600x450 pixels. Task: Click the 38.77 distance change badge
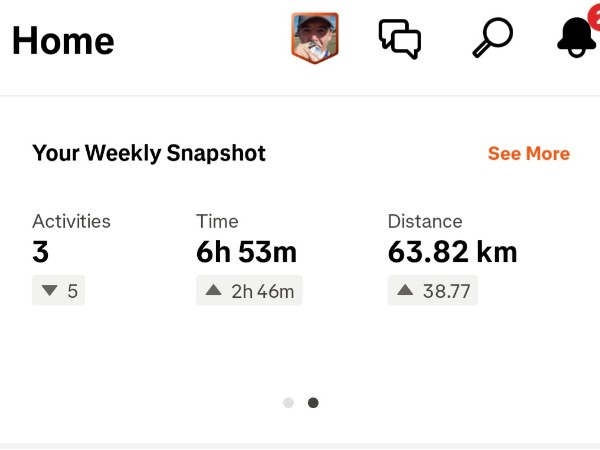(433, 291)
